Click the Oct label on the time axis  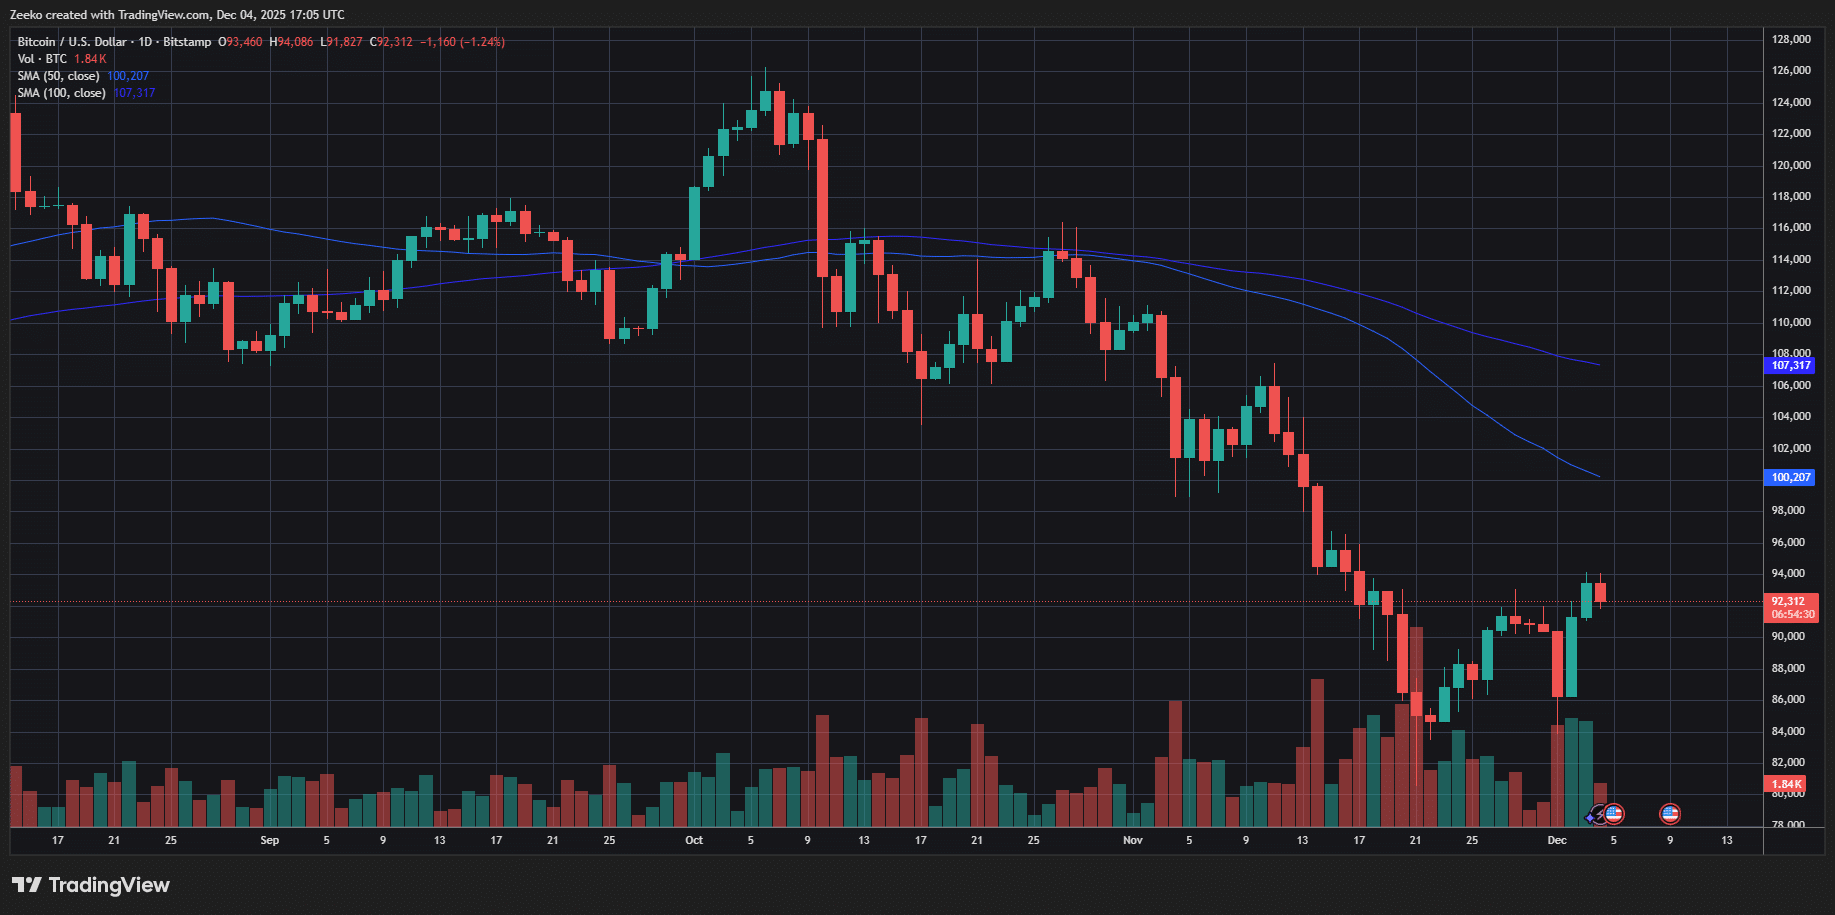click(x=694, y=841)
